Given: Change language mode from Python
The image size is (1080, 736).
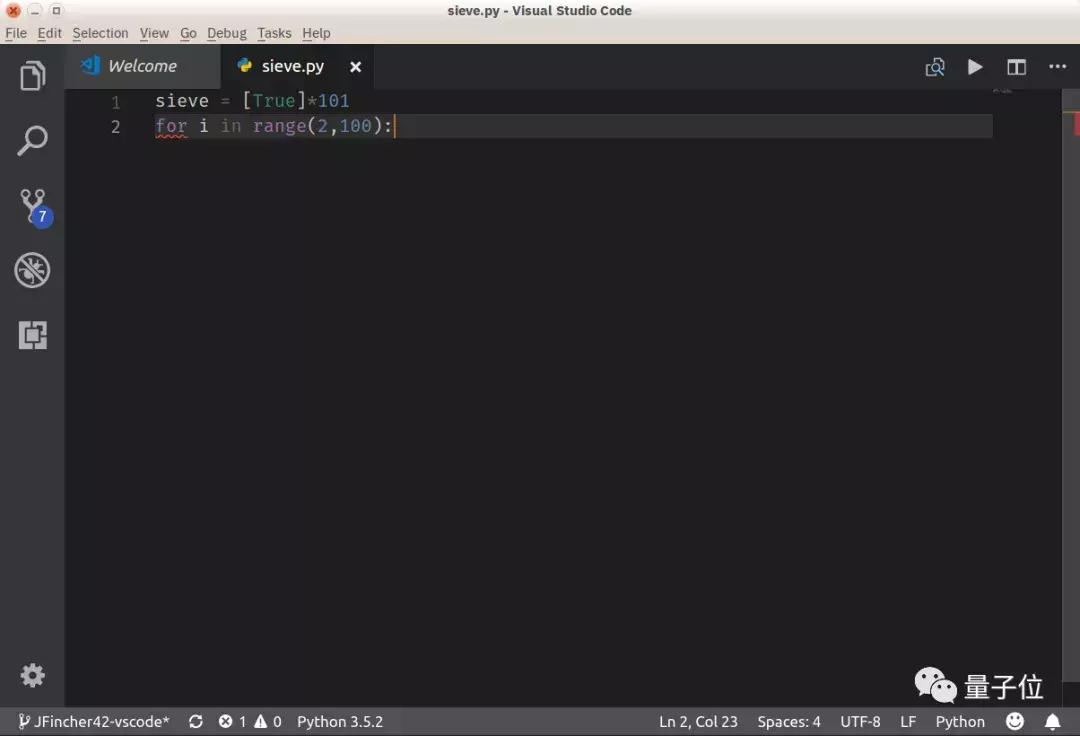Looking at the screenshot, I should 959,721.
